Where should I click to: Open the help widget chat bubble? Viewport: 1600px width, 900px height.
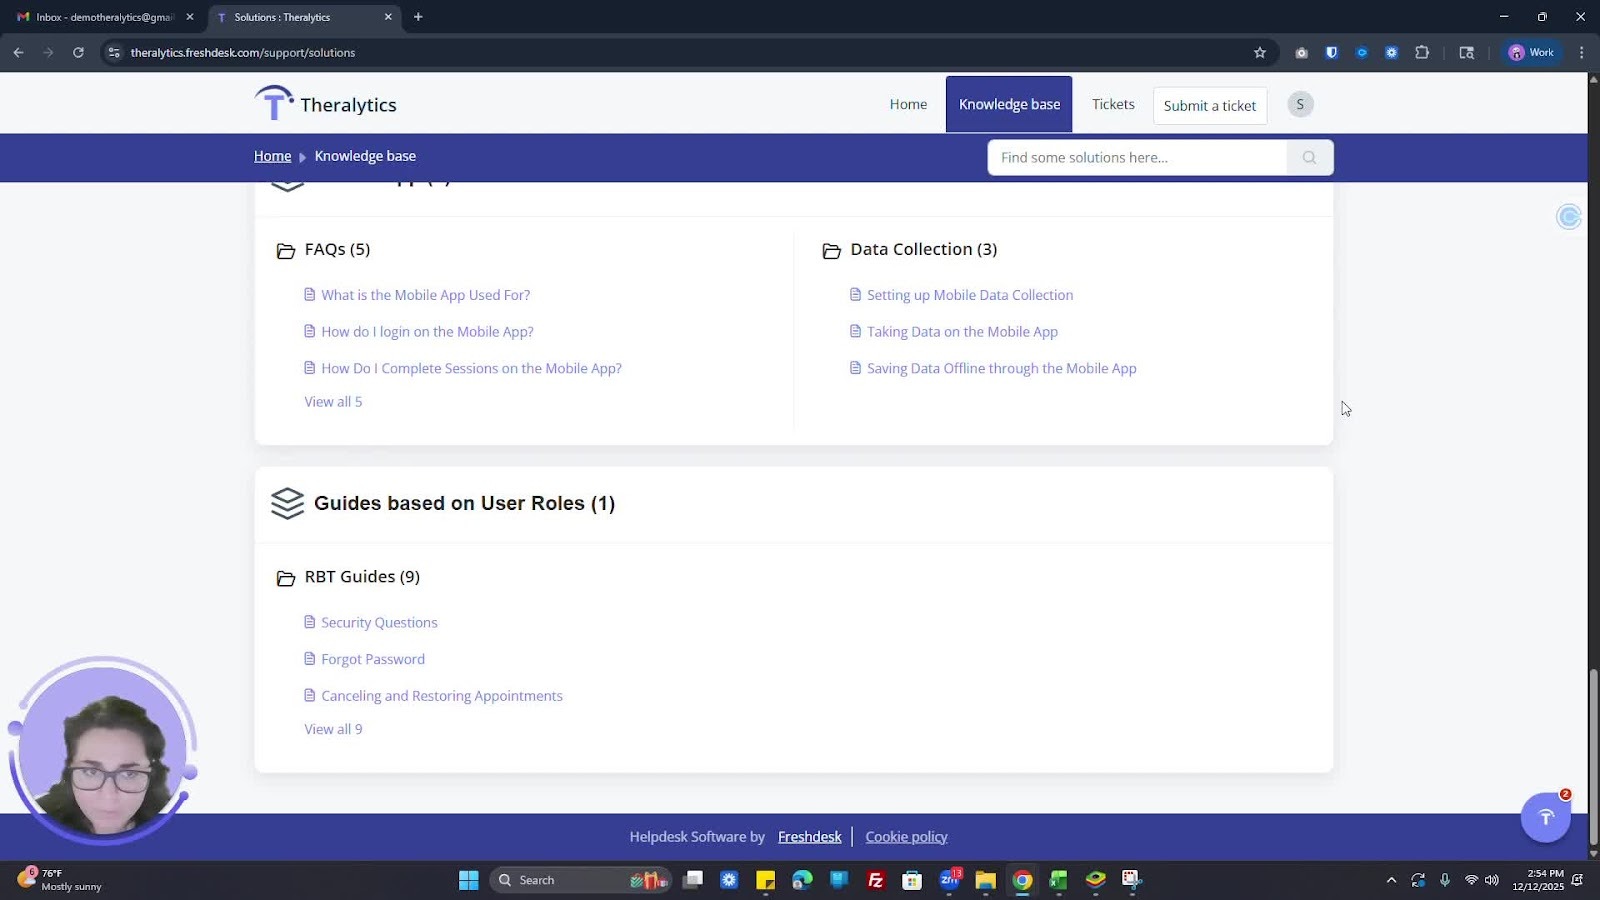click(1546, 817)
